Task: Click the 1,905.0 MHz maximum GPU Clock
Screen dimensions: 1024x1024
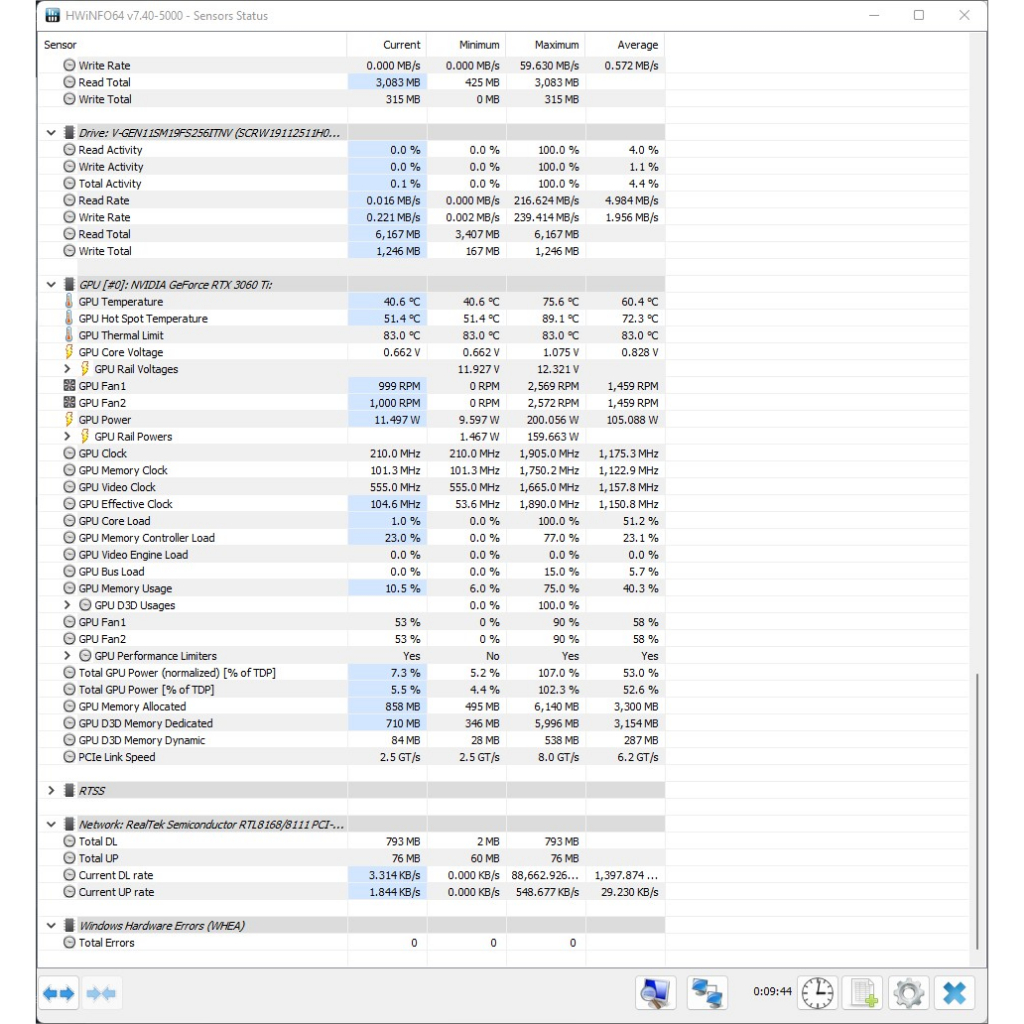Action: (x=549, y=453)
